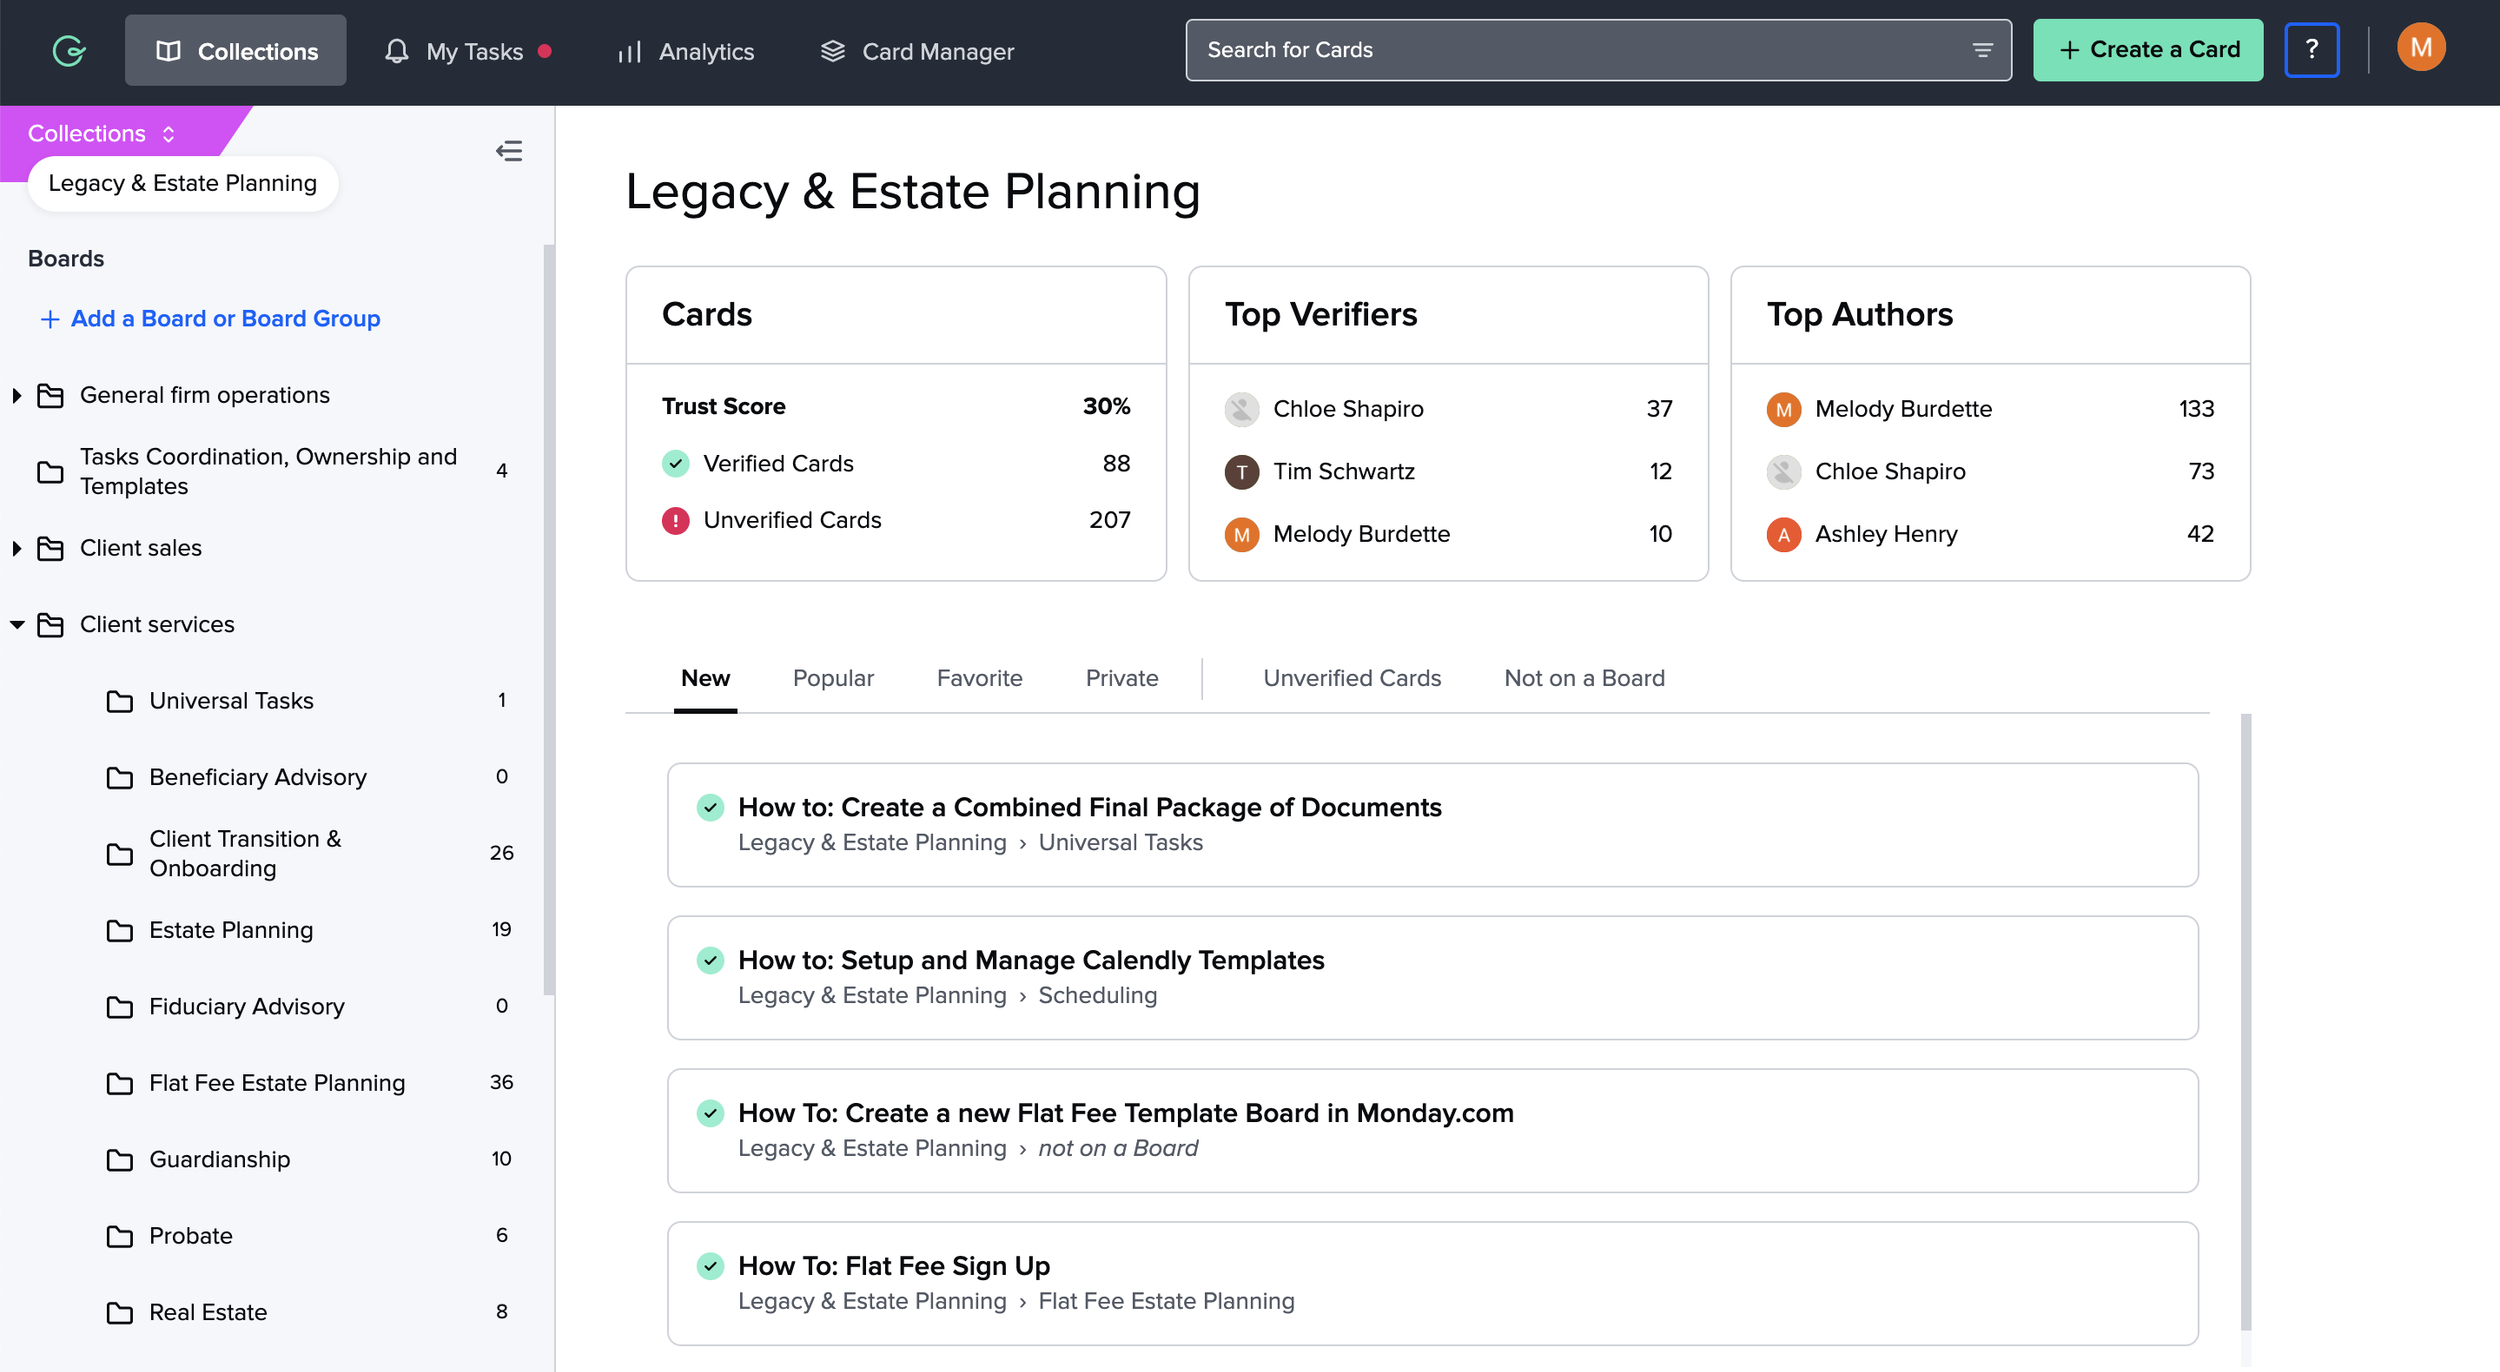Click the Analytics bar chart icon
This screenshot has height=1372, width=2500.
point(629,51)
